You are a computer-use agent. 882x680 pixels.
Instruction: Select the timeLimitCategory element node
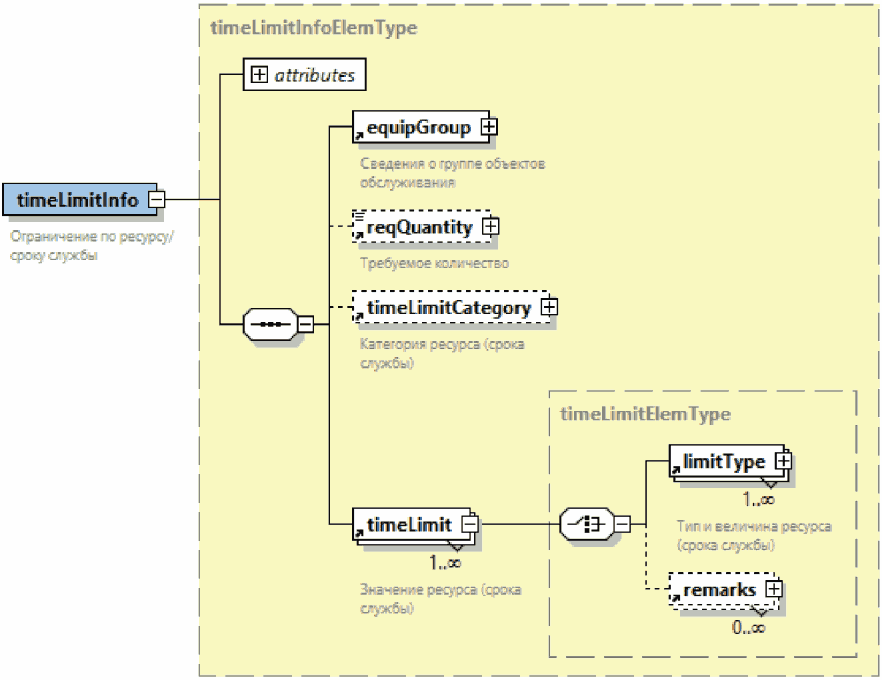[x=447, y=308]
